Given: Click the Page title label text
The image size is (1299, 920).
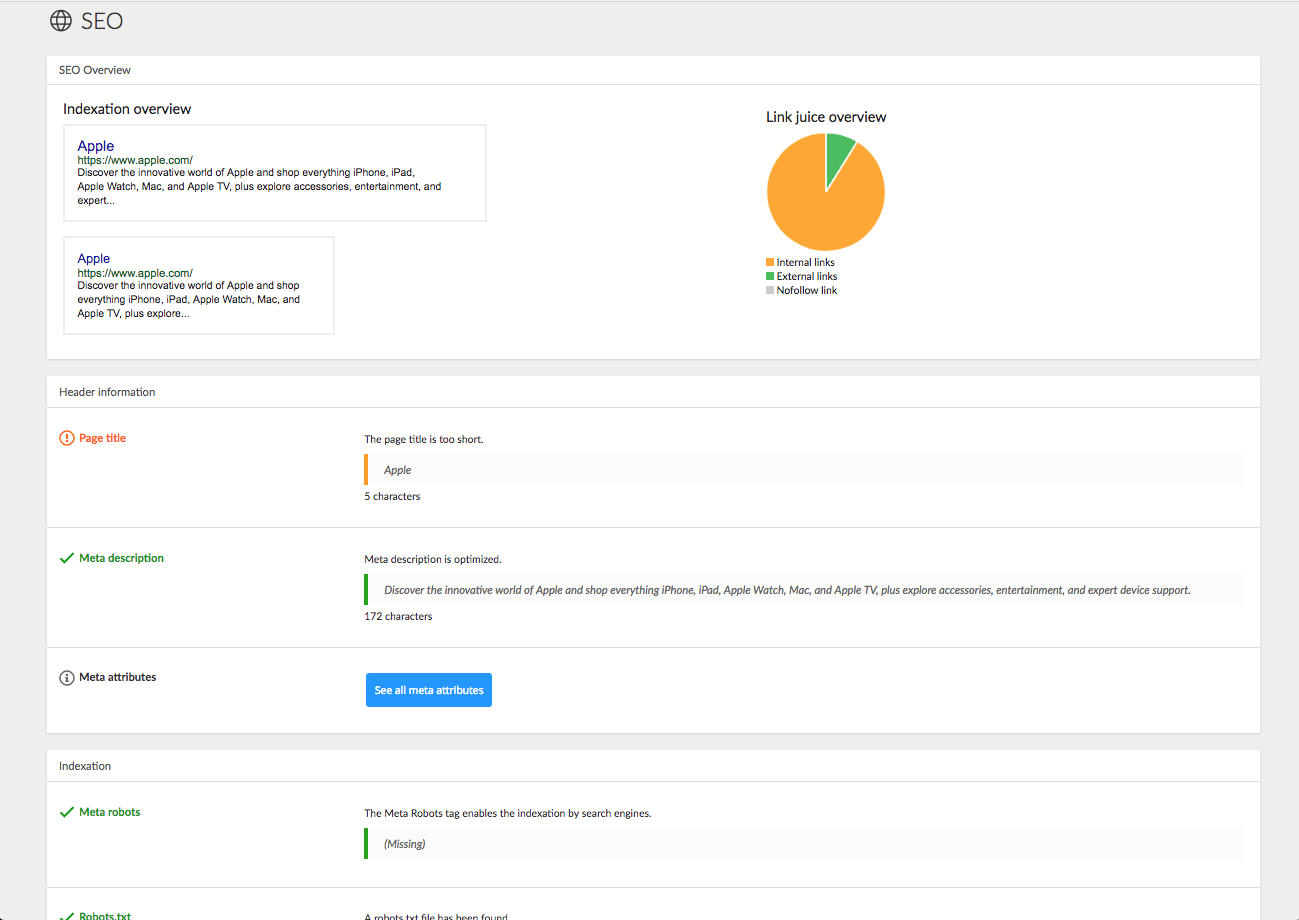Looking at the screenshot, I should click(102, 438).
